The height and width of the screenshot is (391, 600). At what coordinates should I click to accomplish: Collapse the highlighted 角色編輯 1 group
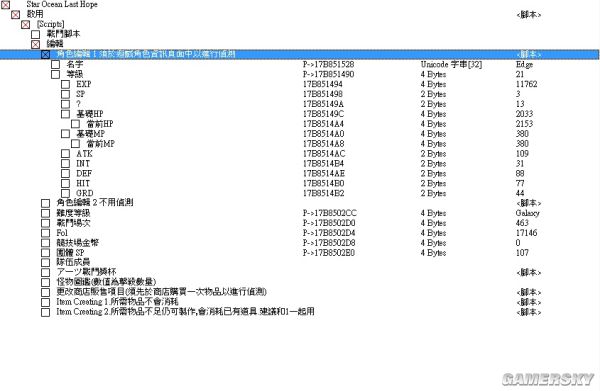point(45,54)
